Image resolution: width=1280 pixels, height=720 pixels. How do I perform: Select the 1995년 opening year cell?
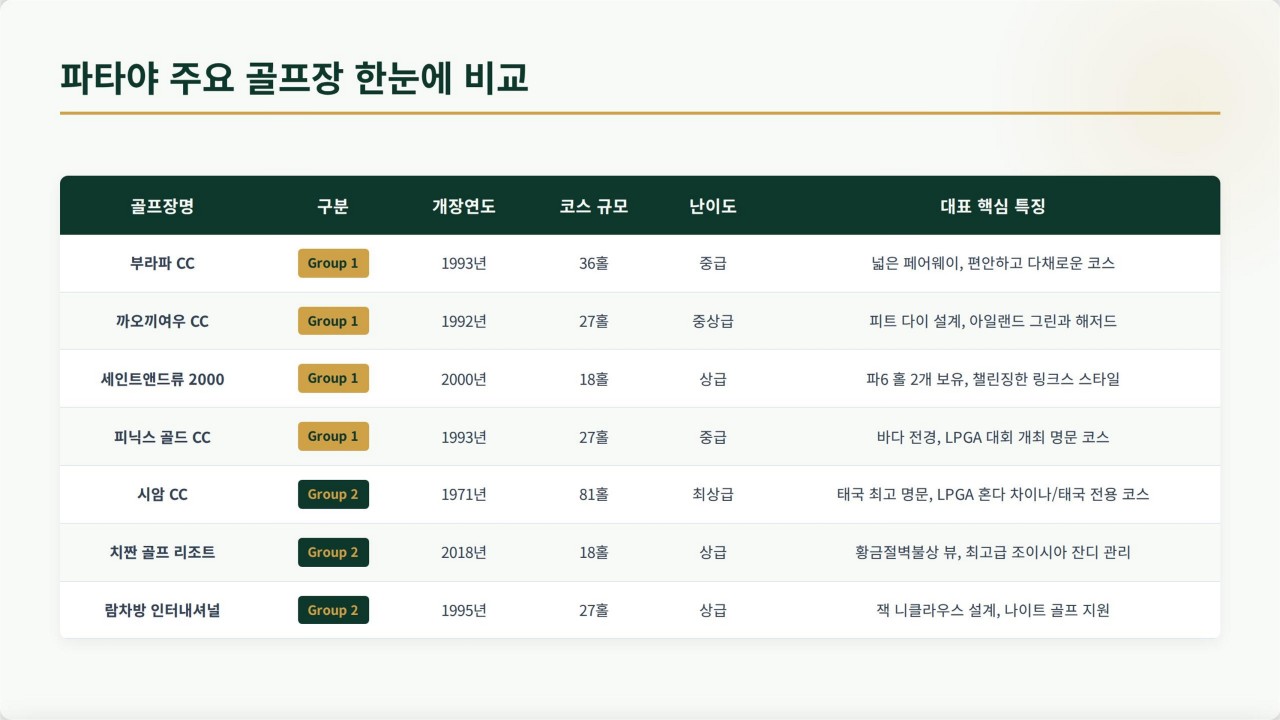point(464,610)
